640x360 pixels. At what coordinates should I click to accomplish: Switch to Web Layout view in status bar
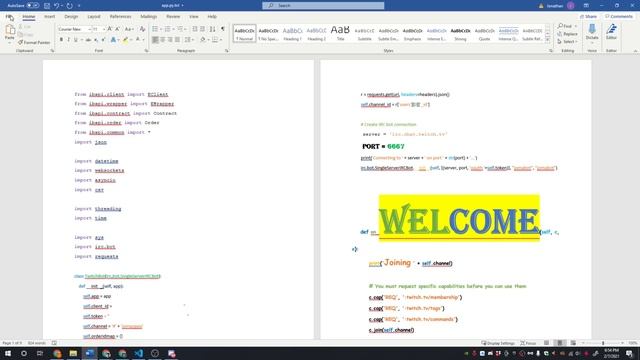[x=573, y=343]
